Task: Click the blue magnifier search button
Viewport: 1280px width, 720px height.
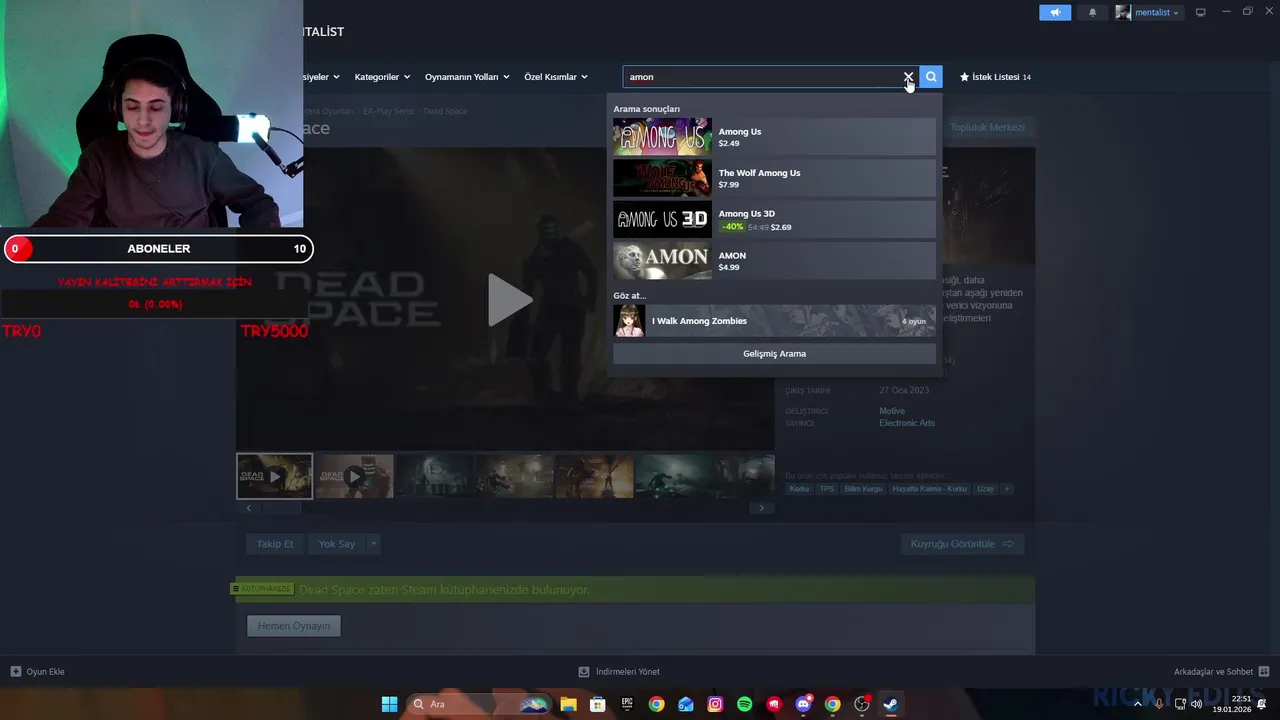Action: pyautogui.click(x=931, y=77)
